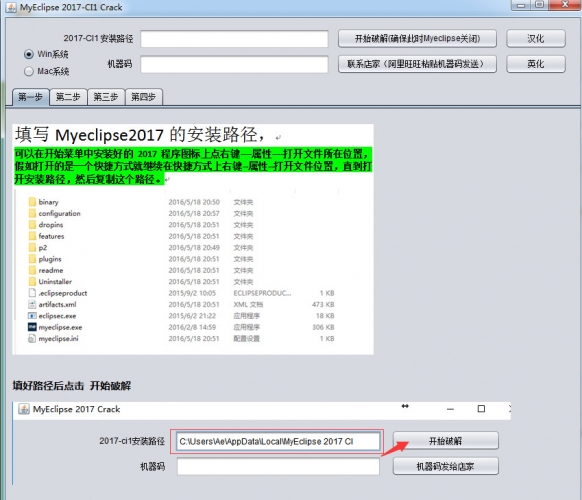The height and width of the screenshot is (500, 582).
Task: Click the myeclipse.exe application icon
Action: (x=32, y=327)
